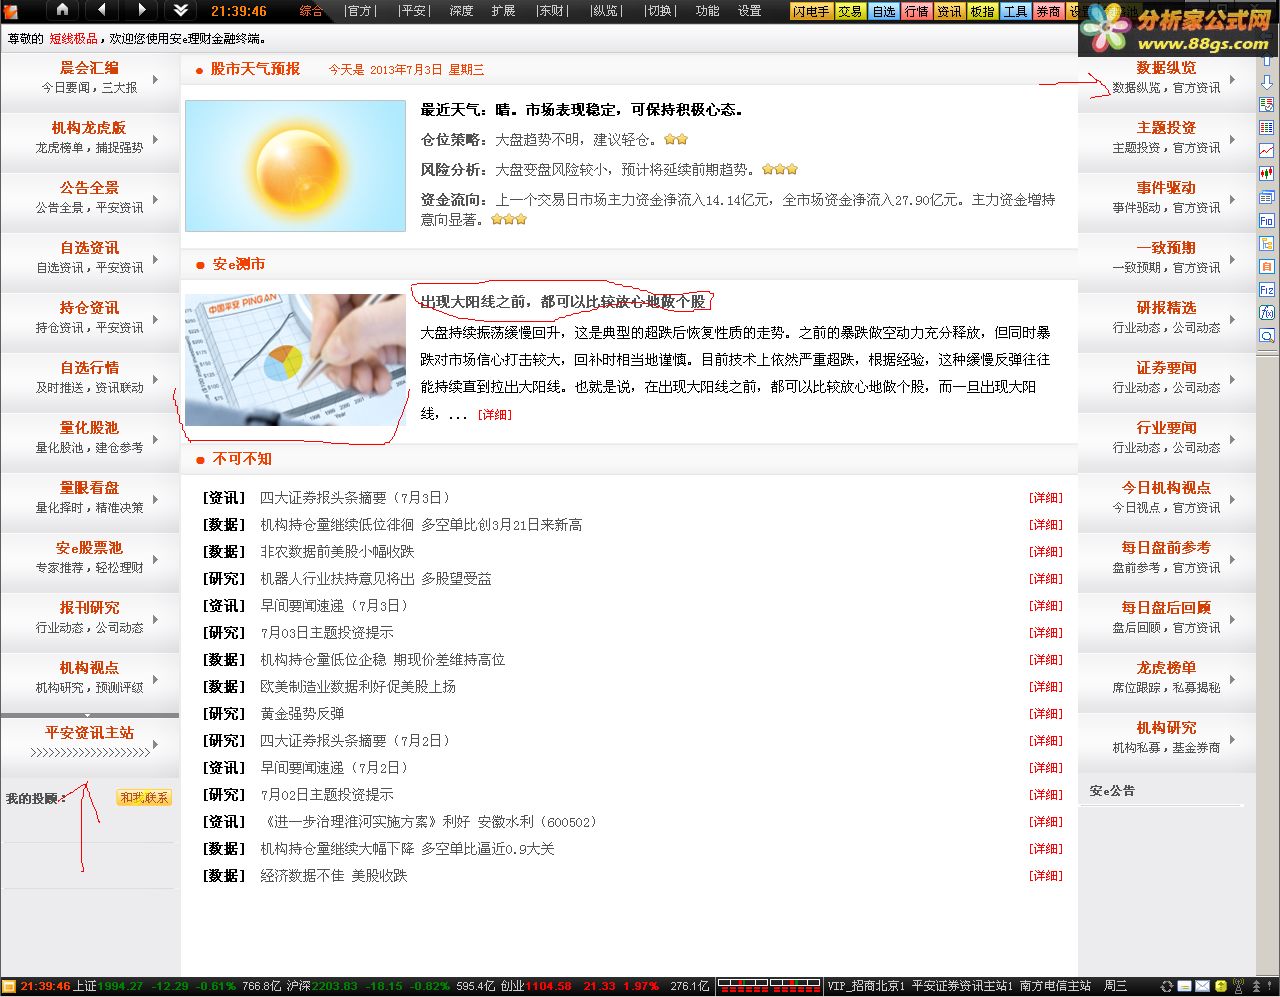1280x997 pixels.
Task: Expand the 主题投资 right panel arrow
Action: 1232,139
